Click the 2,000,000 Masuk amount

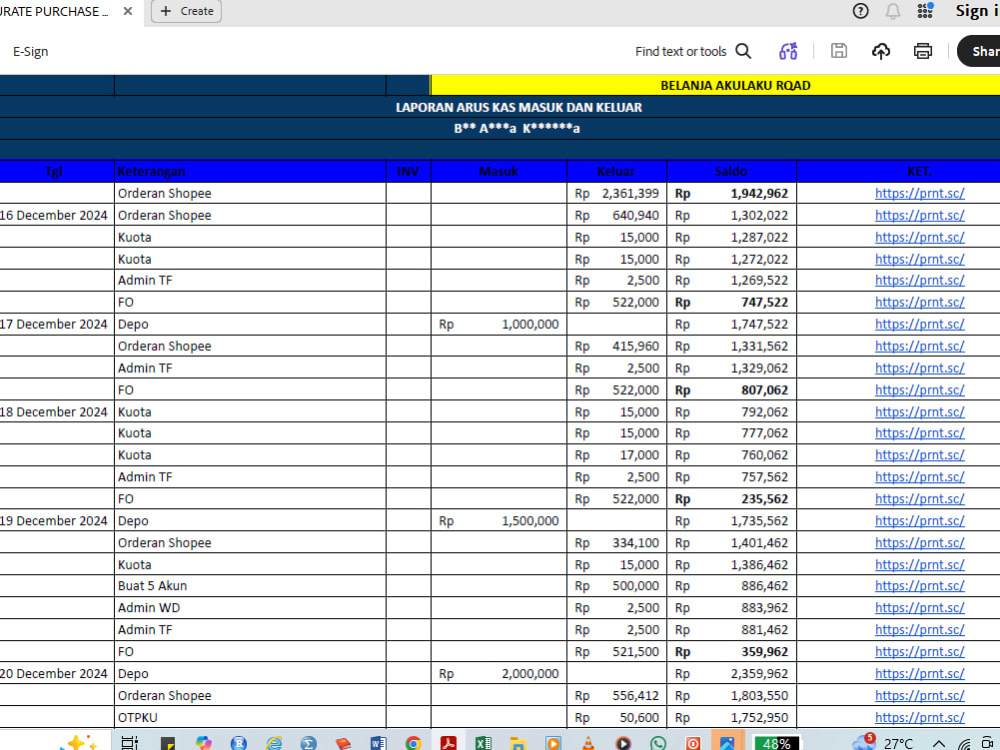pyautogui.click(x=530, y=673)
